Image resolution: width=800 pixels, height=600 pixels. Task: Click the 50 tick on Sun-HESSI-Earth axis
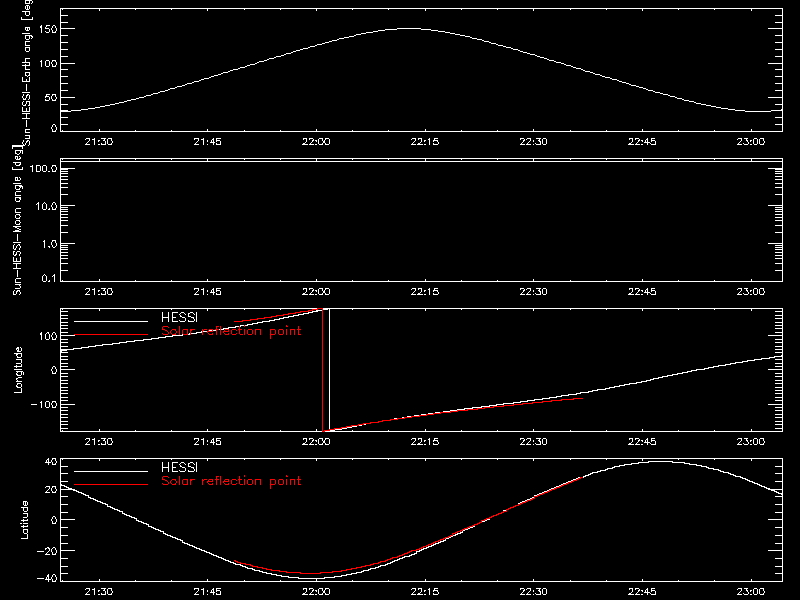coord(51,97)
